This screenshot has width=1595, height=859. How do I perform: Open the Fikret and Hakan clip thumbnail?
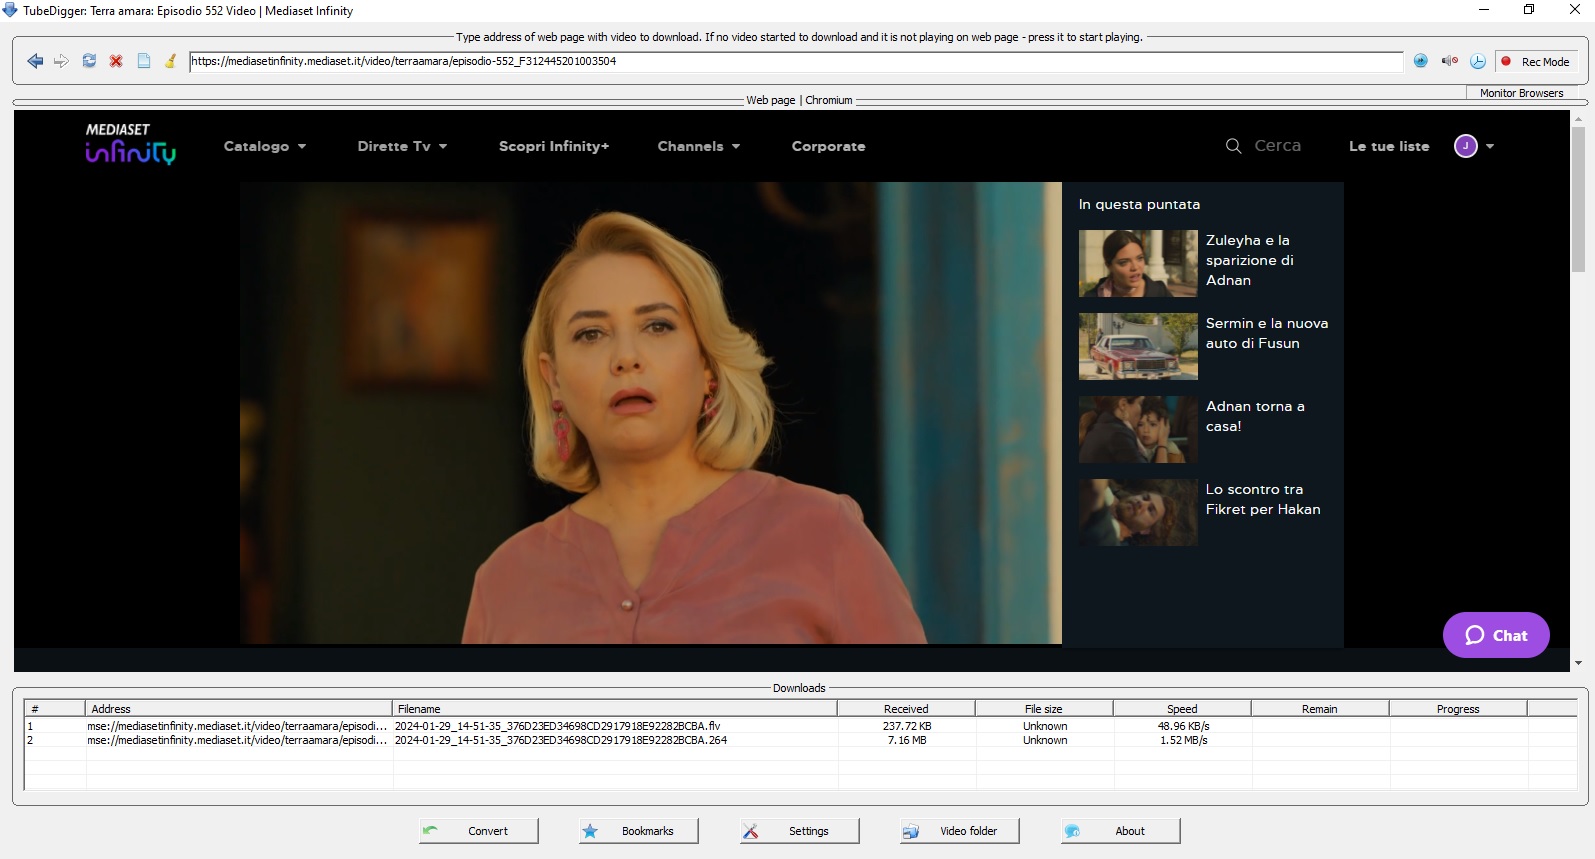1138,512
